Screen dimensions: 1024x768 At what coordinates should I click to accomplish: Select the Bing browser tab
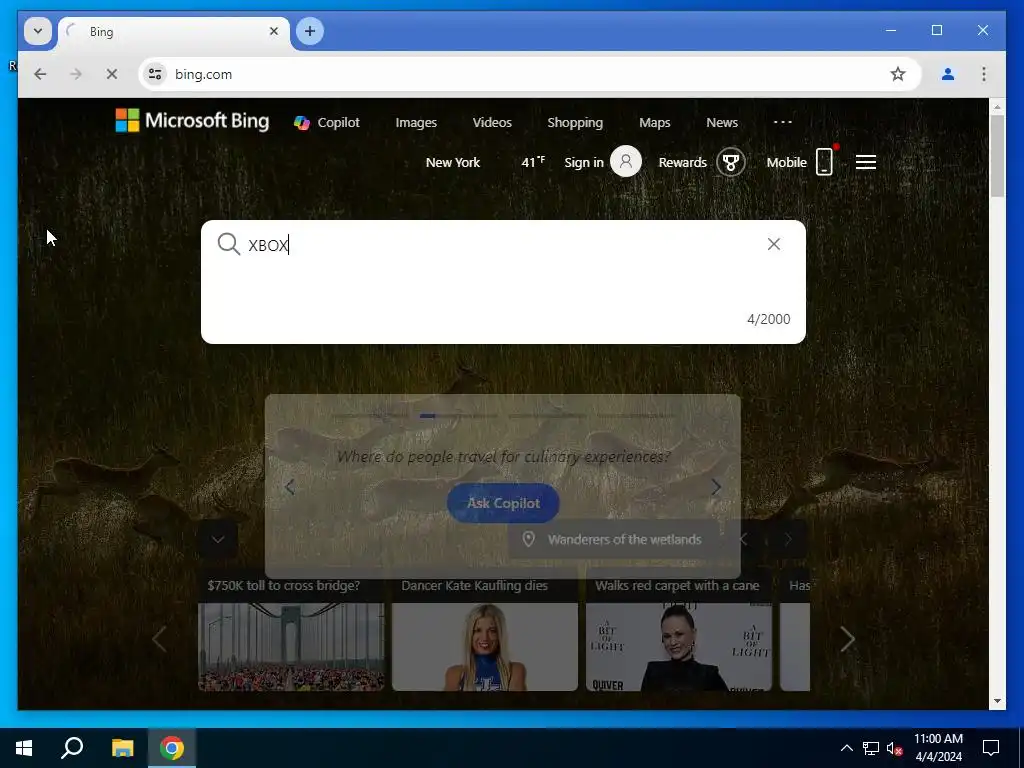[174, 32]
